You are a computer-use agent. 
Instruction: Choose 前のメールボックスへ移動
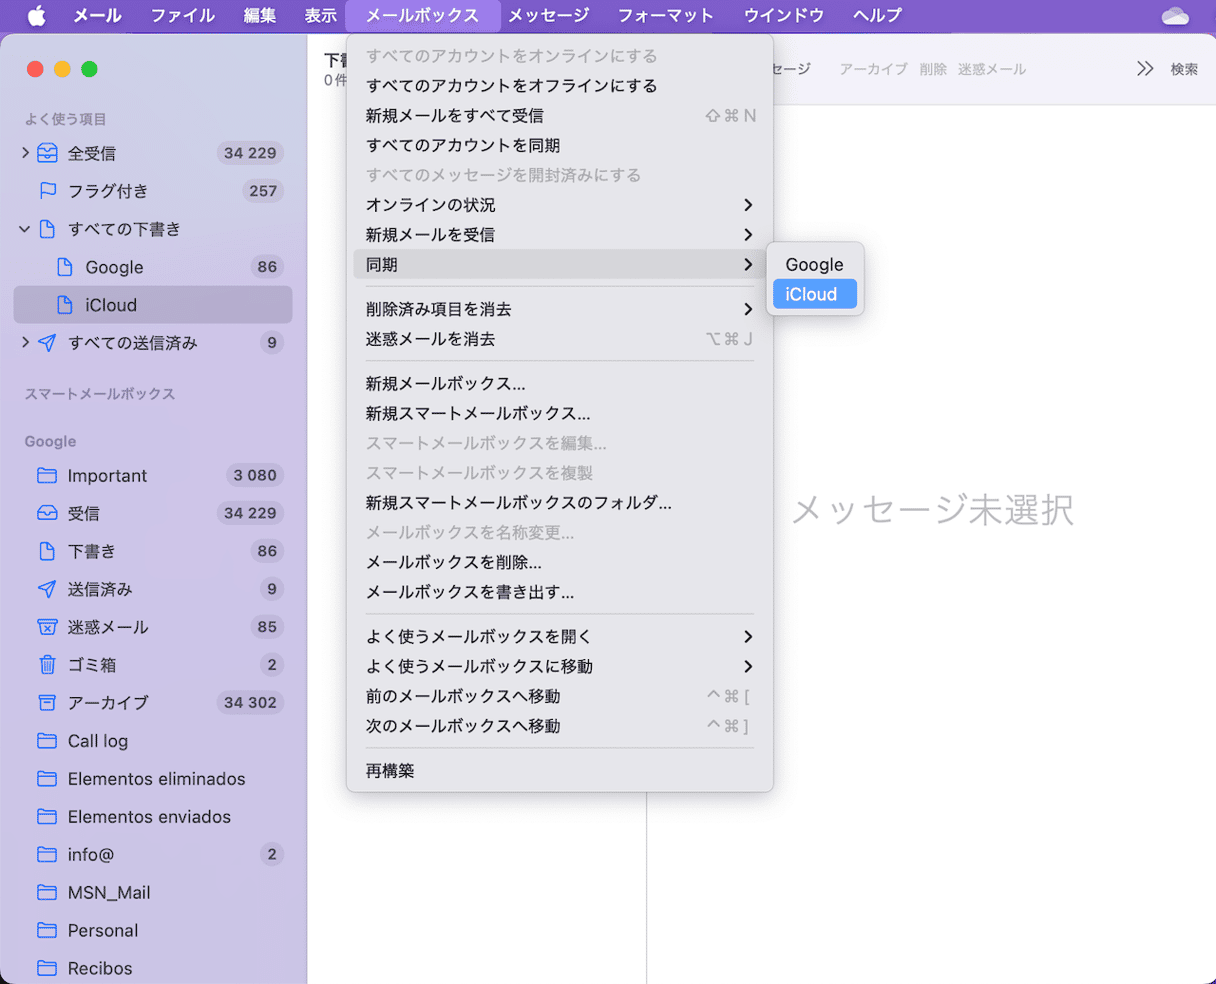click(x=560, y=696)
